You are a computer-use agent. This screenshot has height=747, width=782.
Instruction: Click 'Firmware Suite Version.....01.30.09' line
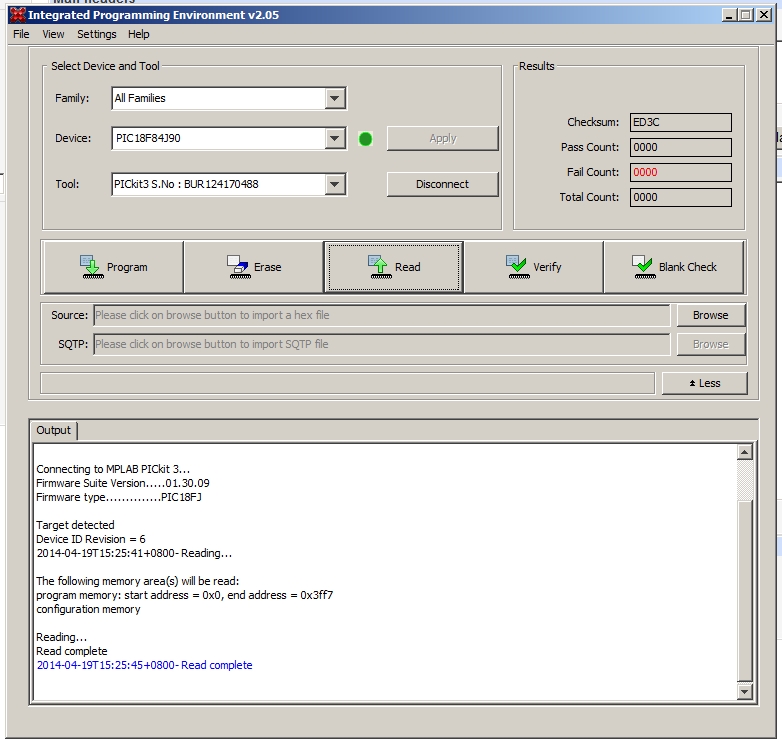(123, 483)
